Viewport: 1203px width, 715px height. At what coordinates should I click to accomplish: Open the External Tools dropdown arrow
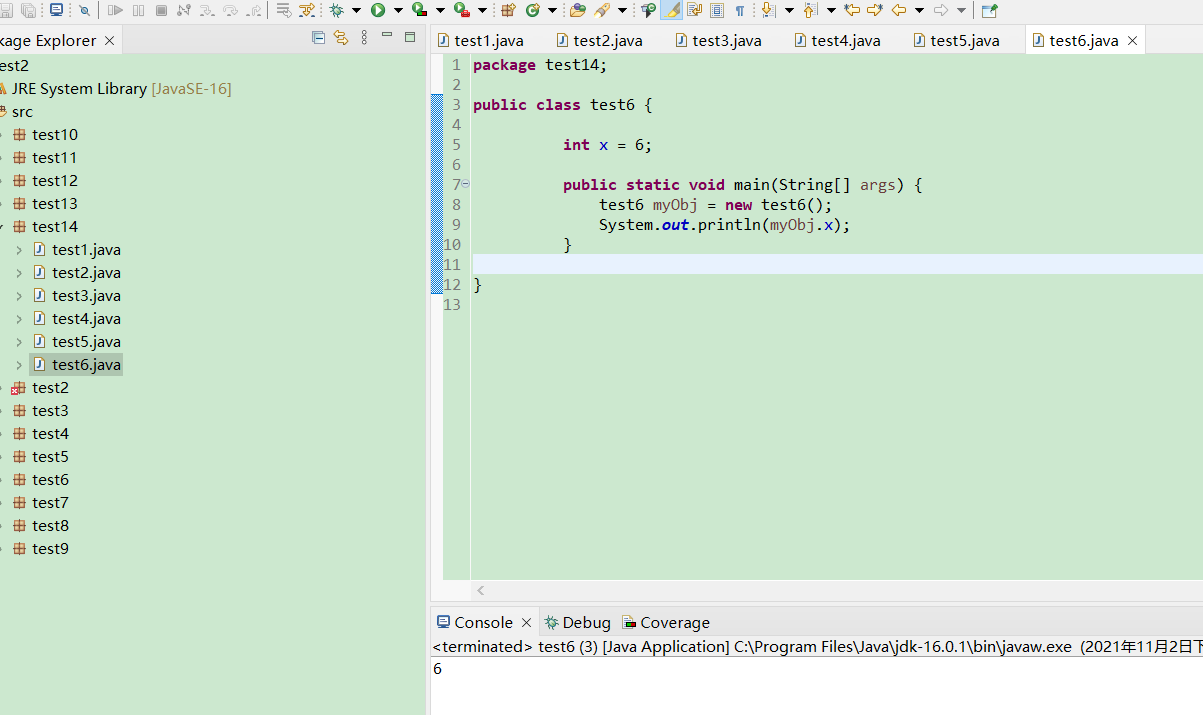[x=482, y=10]
